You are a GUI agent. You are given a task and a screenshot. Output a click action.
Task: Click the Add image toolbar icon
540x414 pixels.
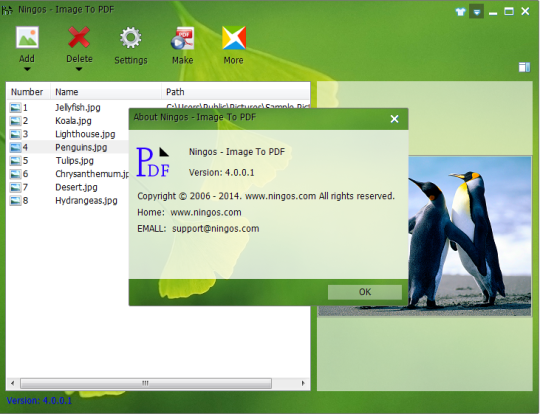pyautogui.click(x=27, y=38)
